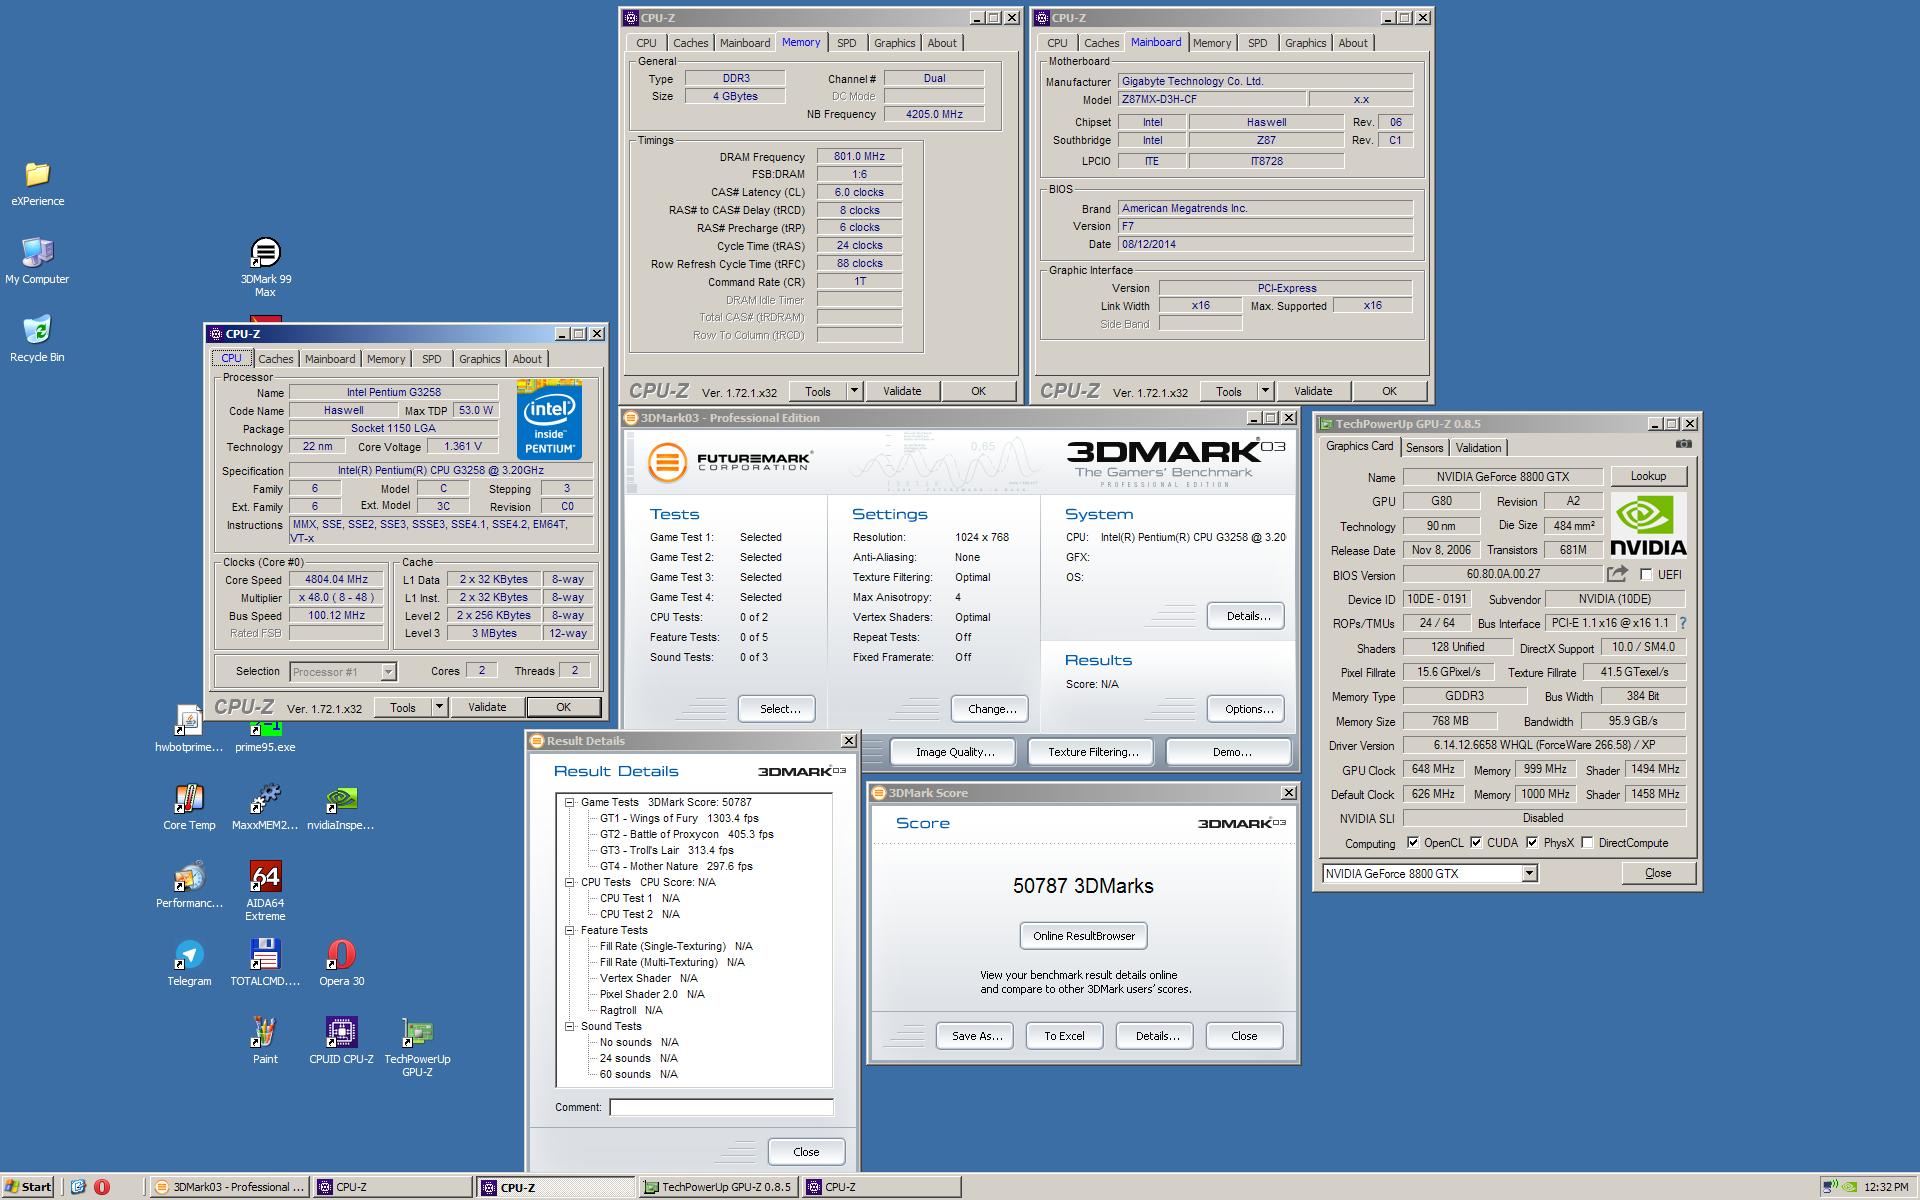Open Tools dropdown arrow in Memory window
1920x1200 pixels.
[854, 391]
